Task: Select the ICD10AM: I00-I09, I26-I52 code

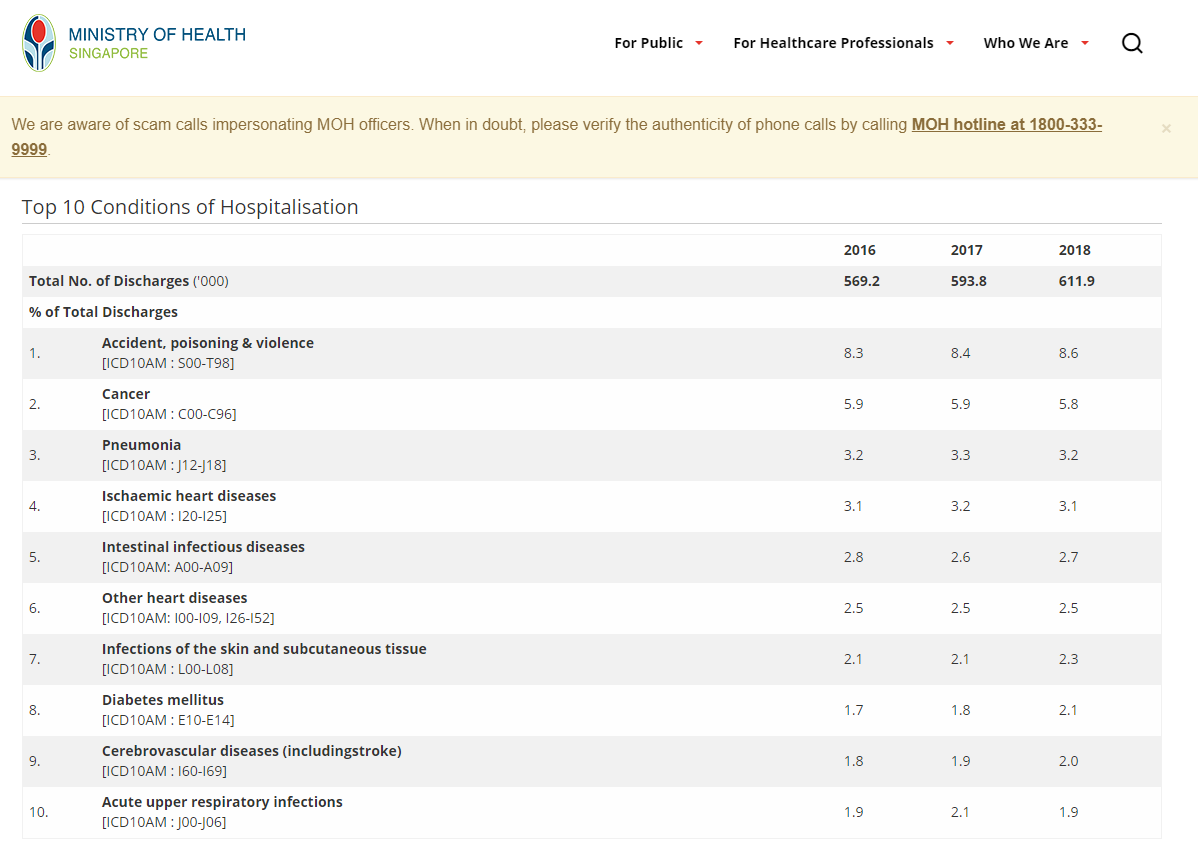Action: click(x=188, y=618)
